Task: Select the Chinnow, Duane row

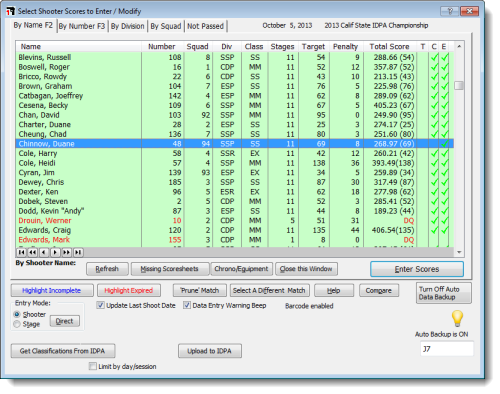Action: pos(235,144)
